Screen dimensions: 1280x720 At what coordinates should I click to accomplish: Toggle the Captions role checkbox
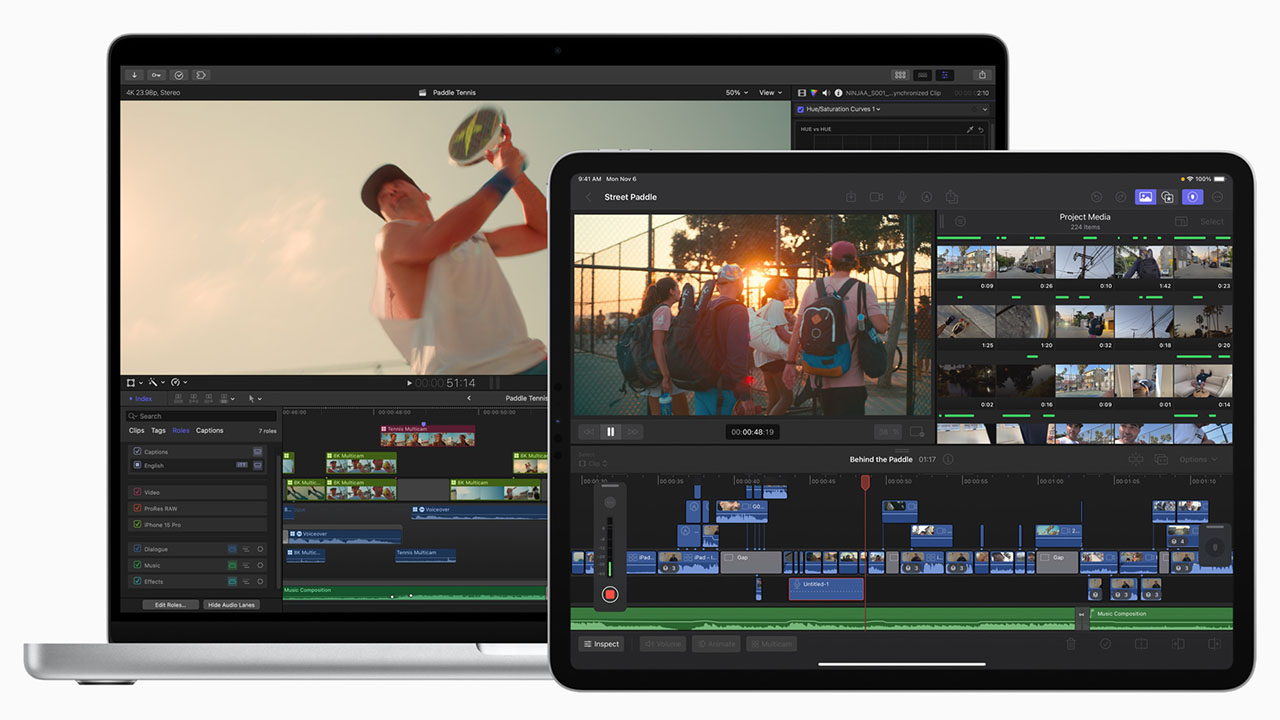[138, 451]
